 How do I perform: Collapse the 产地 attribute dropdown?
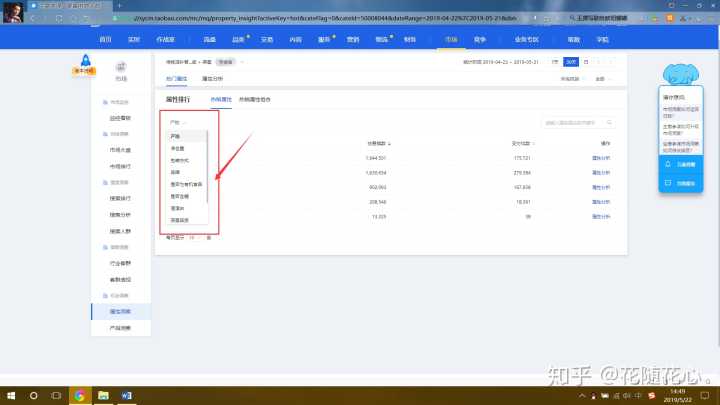[x=178, y=123]
